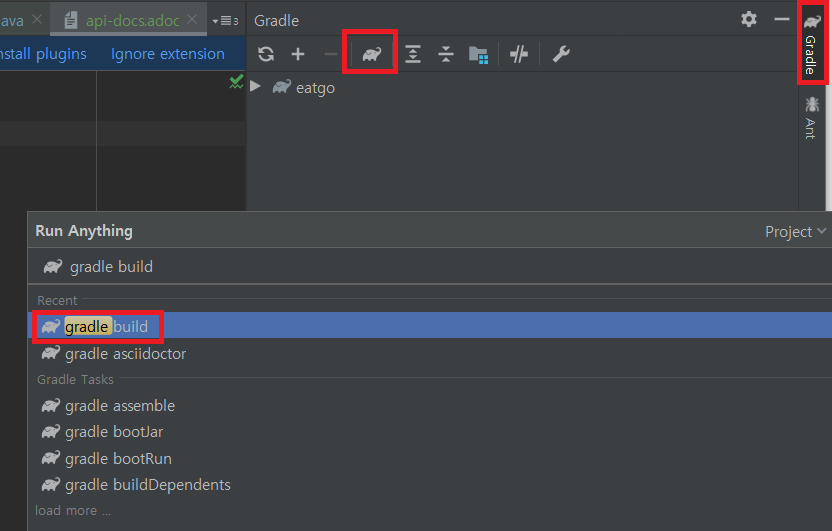This screenshot has width=832, height=531.
Task: Reload all Gradle projects
Action: [x=266, y=54]
